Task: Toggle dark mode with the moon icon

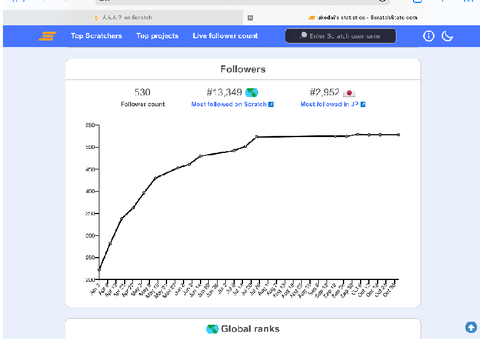Action: click(447, 36)
